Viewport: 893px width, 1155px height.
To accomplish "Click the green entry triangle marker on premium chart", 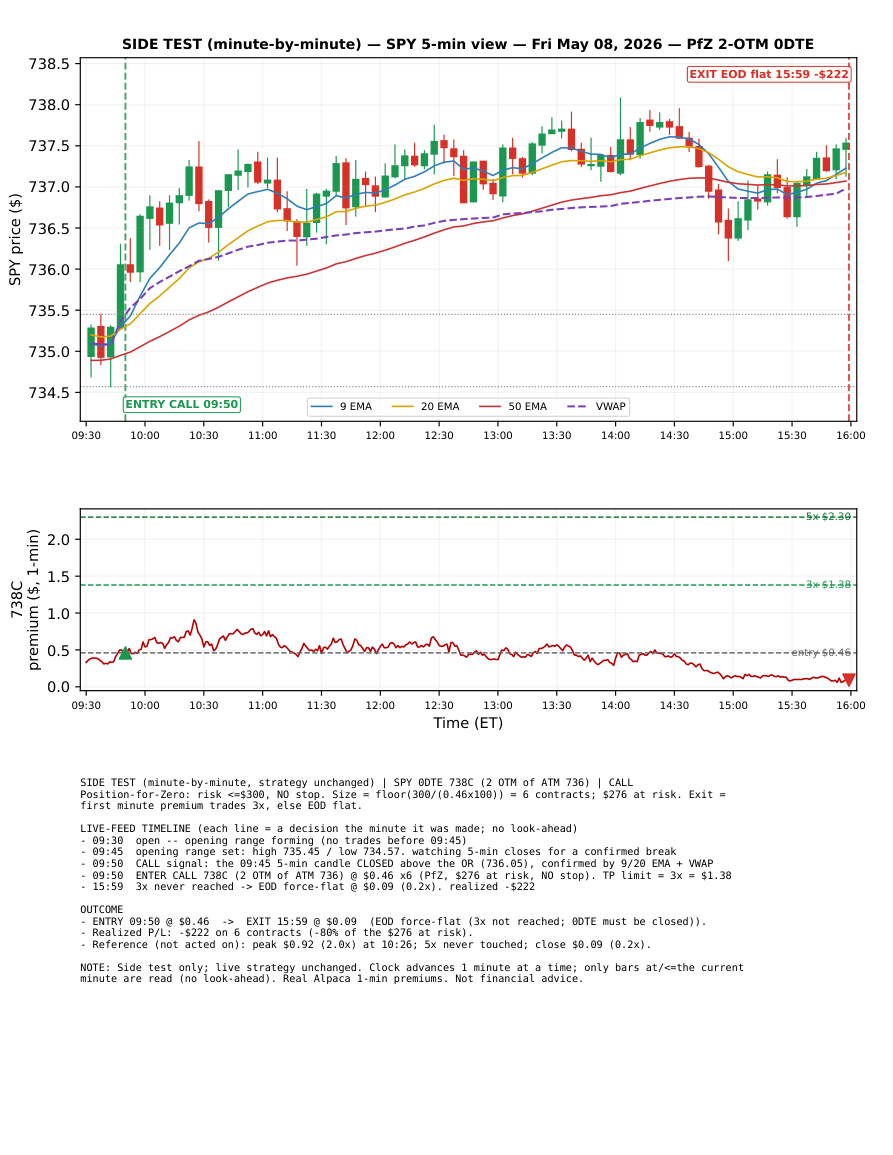I will click(x=125, y=653).
